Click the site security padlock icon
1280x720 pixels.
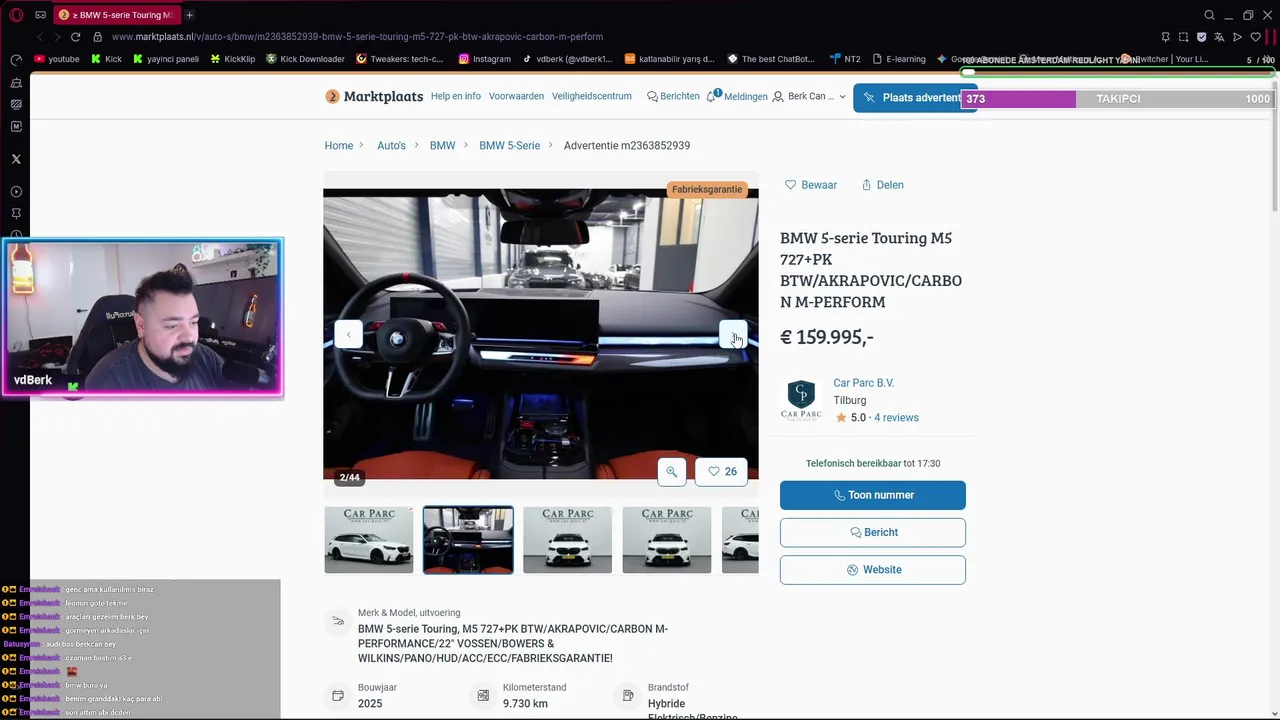pos(97,37)
